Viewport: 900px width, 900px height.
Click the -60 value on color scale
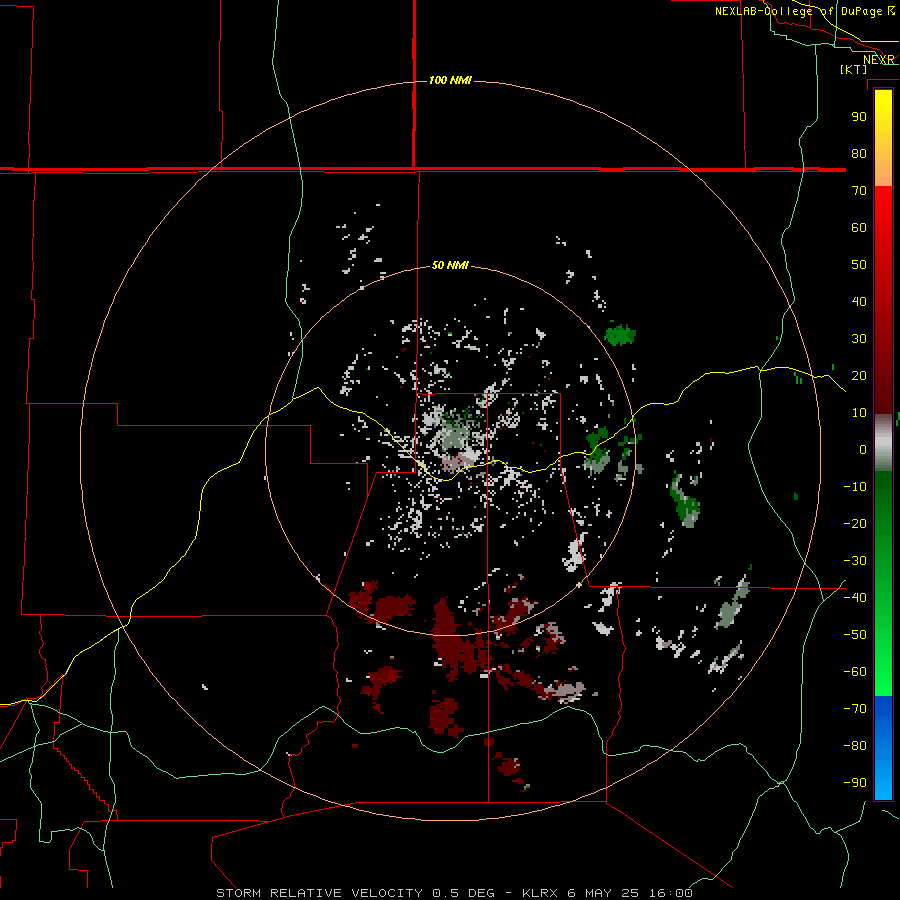855,672
